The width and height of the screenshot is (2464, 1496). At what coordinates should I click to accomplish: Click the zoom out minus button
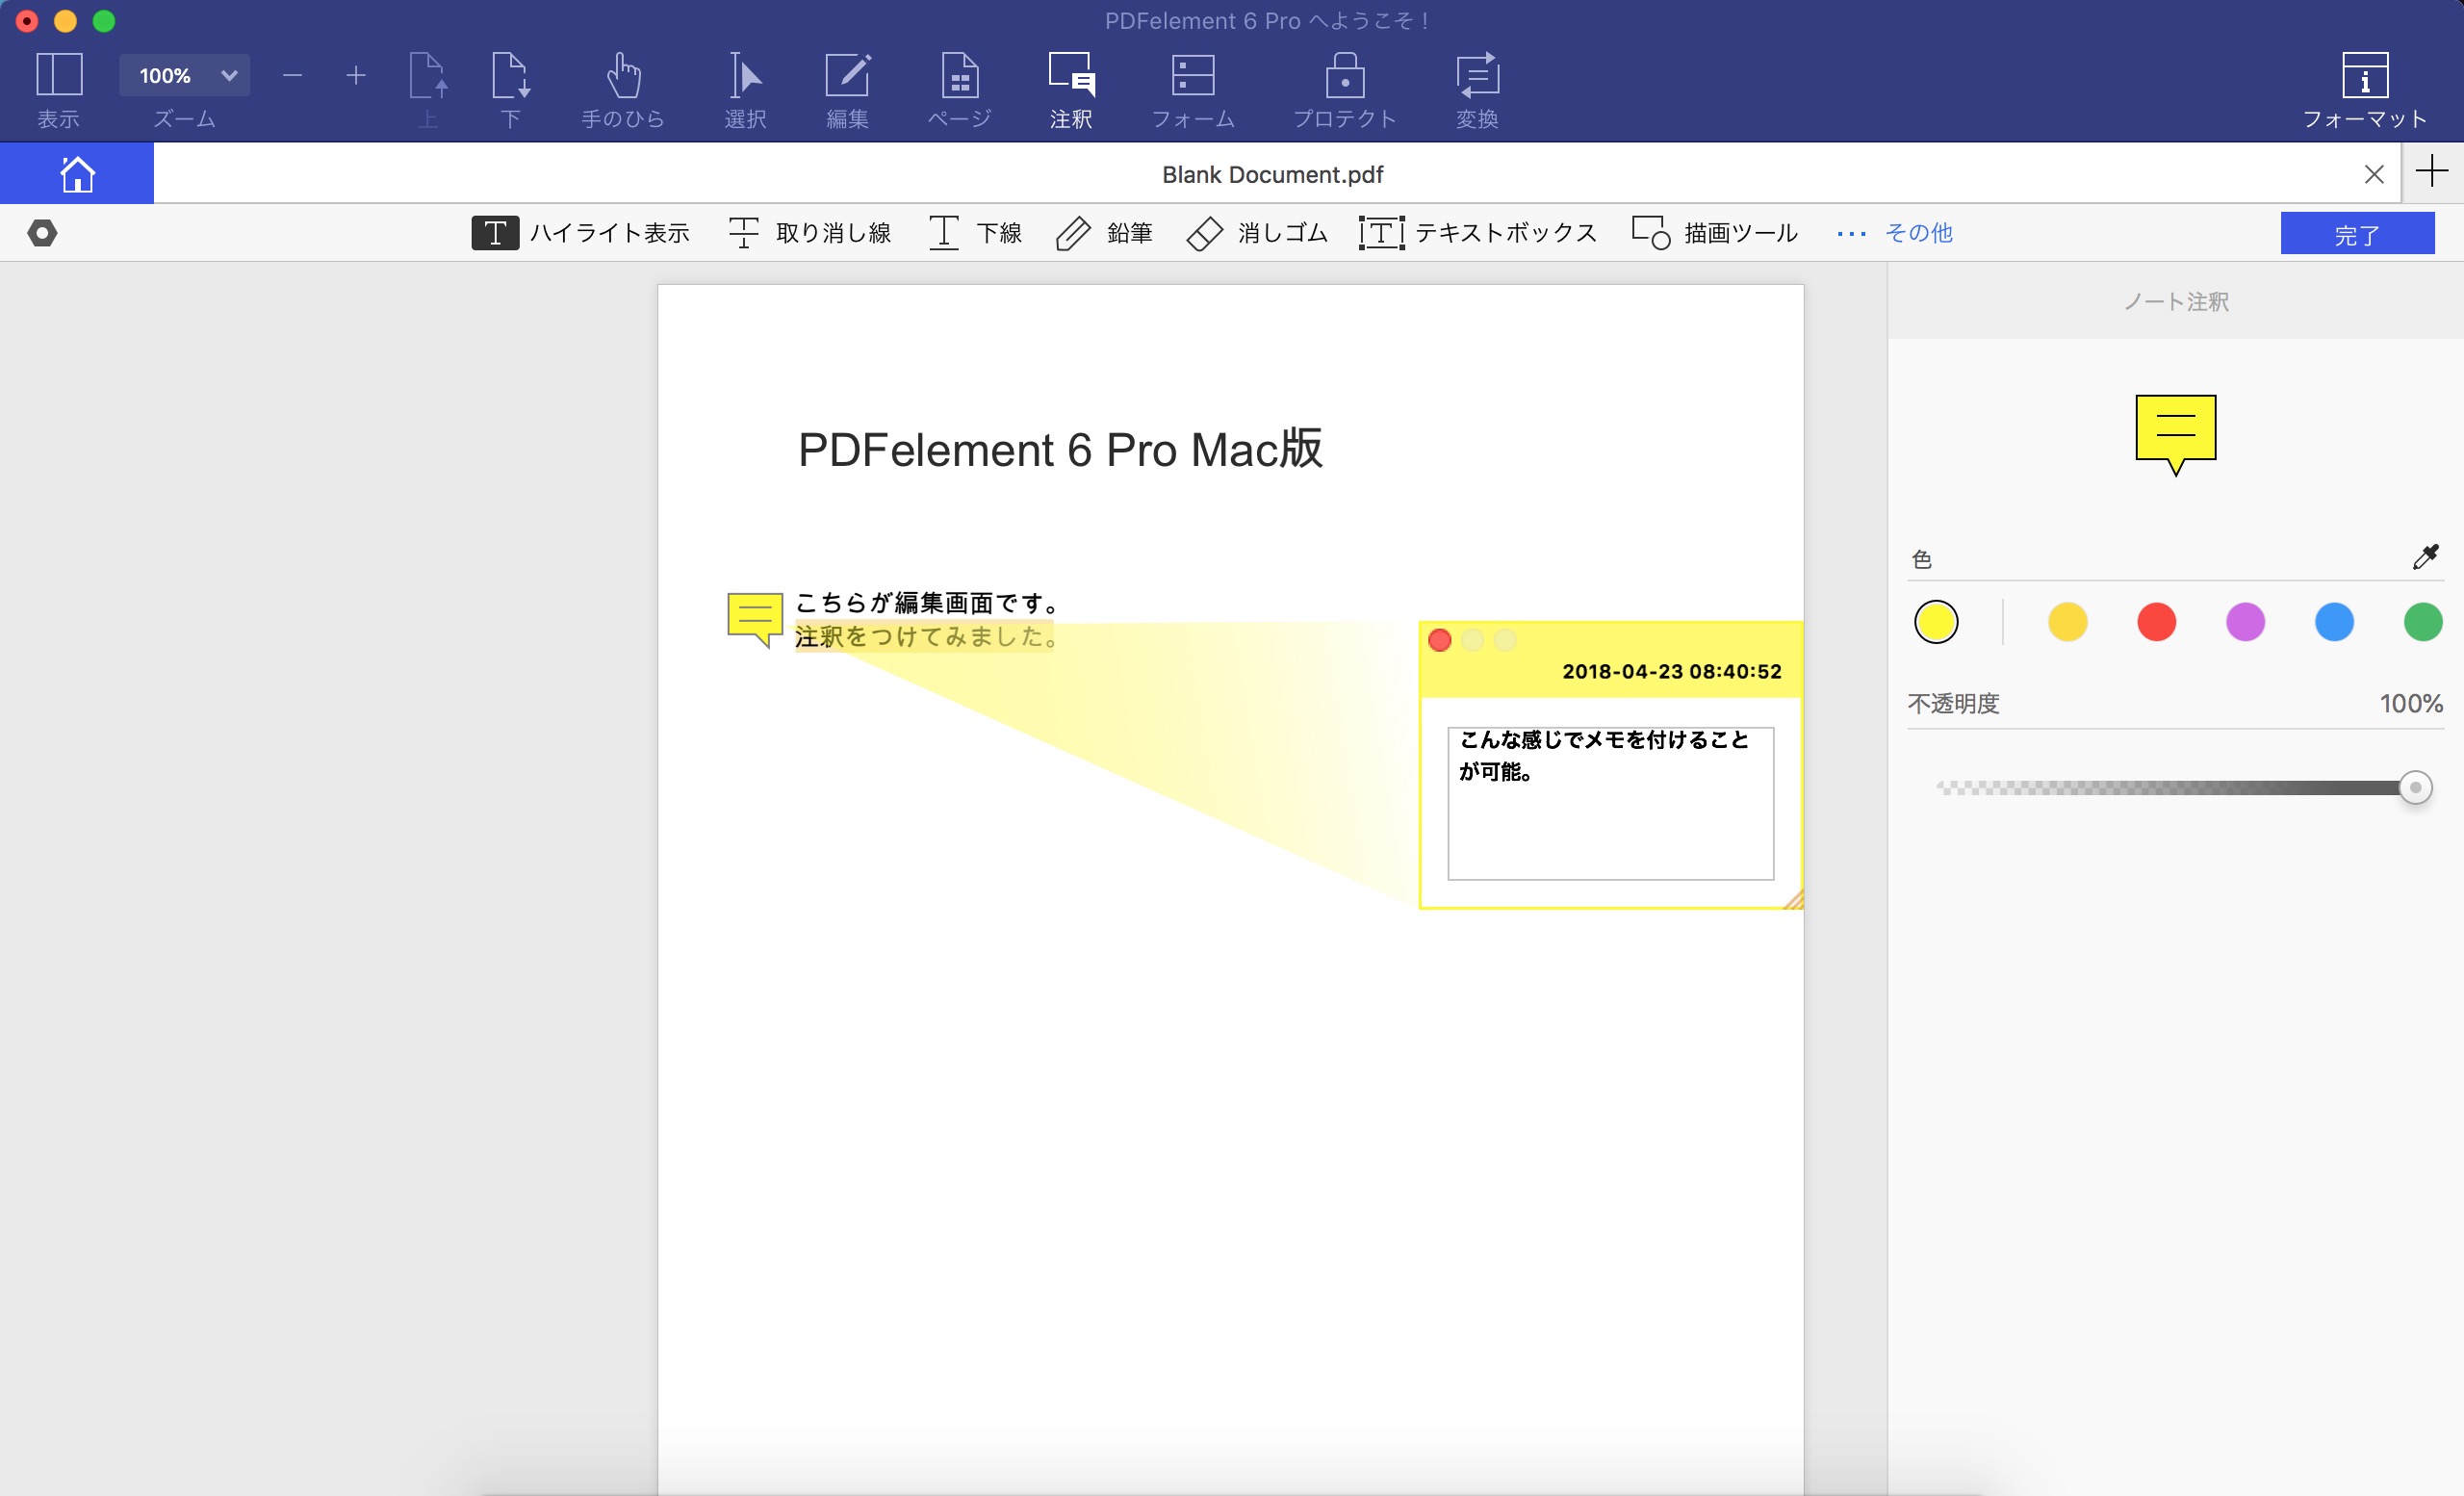(x=292, y=75)
